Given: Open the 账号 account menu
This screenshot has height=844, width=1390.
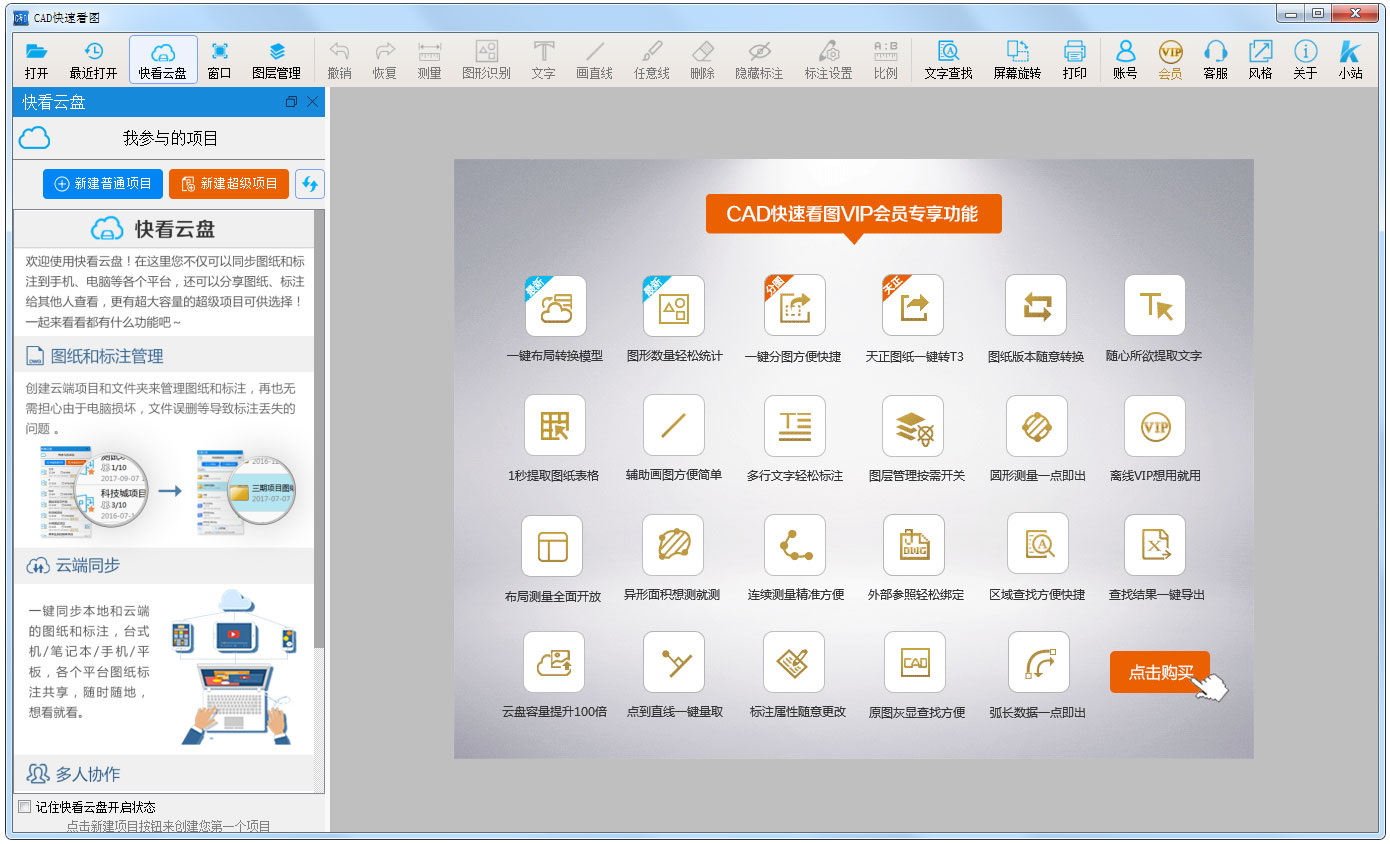Looking at the screenshot, I should click(1126, 61).
